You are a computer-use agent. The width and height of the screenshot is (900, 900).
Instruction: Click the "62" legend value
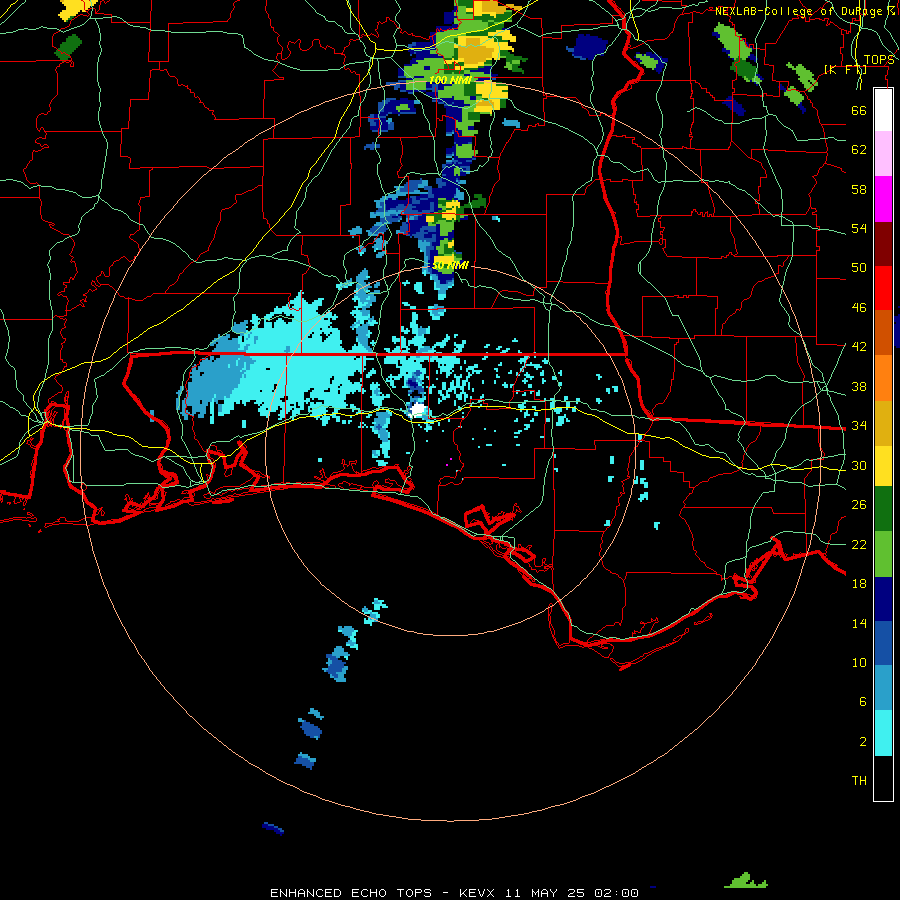859,149
